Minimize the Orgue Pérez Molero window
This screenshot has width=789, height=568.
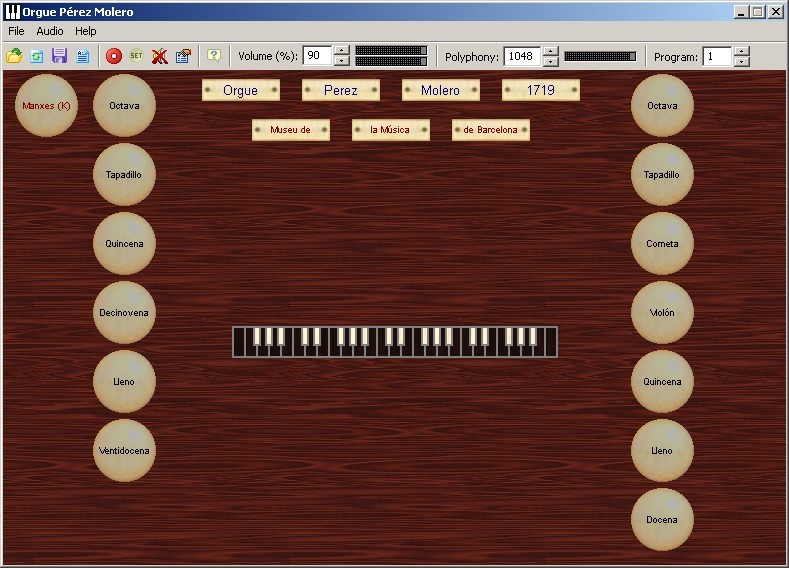tap(740, 12)
